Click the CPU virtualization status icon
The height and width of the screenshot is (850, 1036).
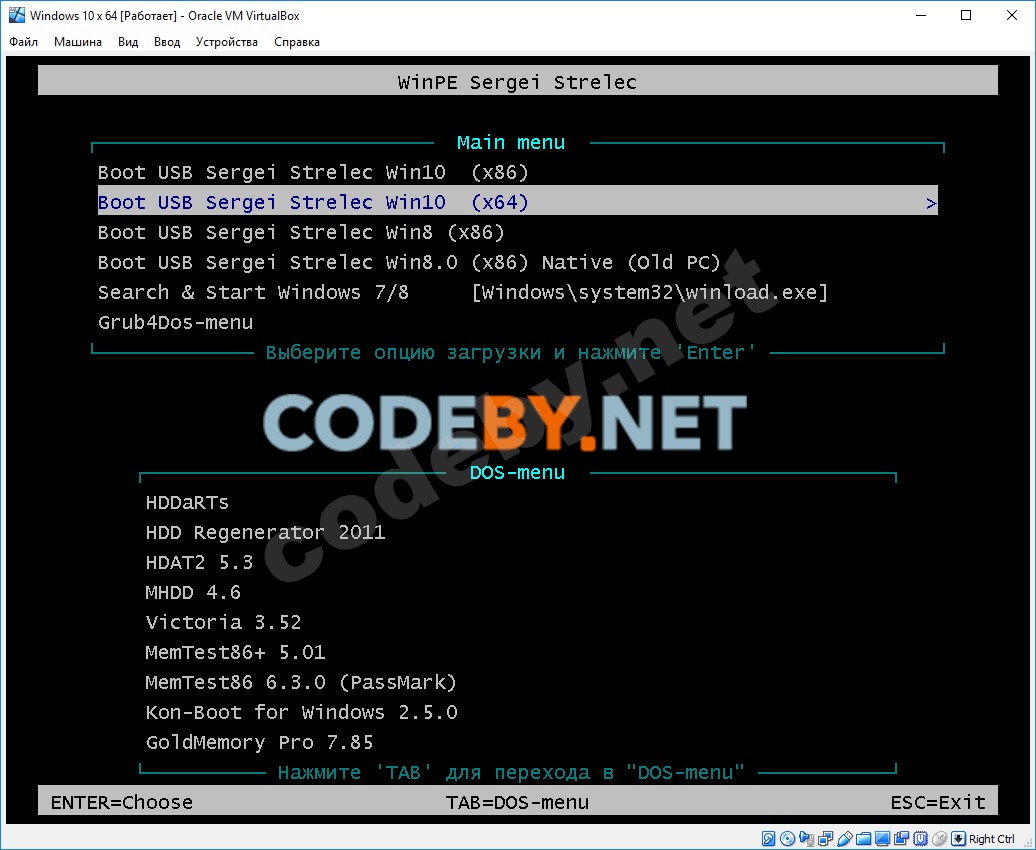(x=920, y=839)
